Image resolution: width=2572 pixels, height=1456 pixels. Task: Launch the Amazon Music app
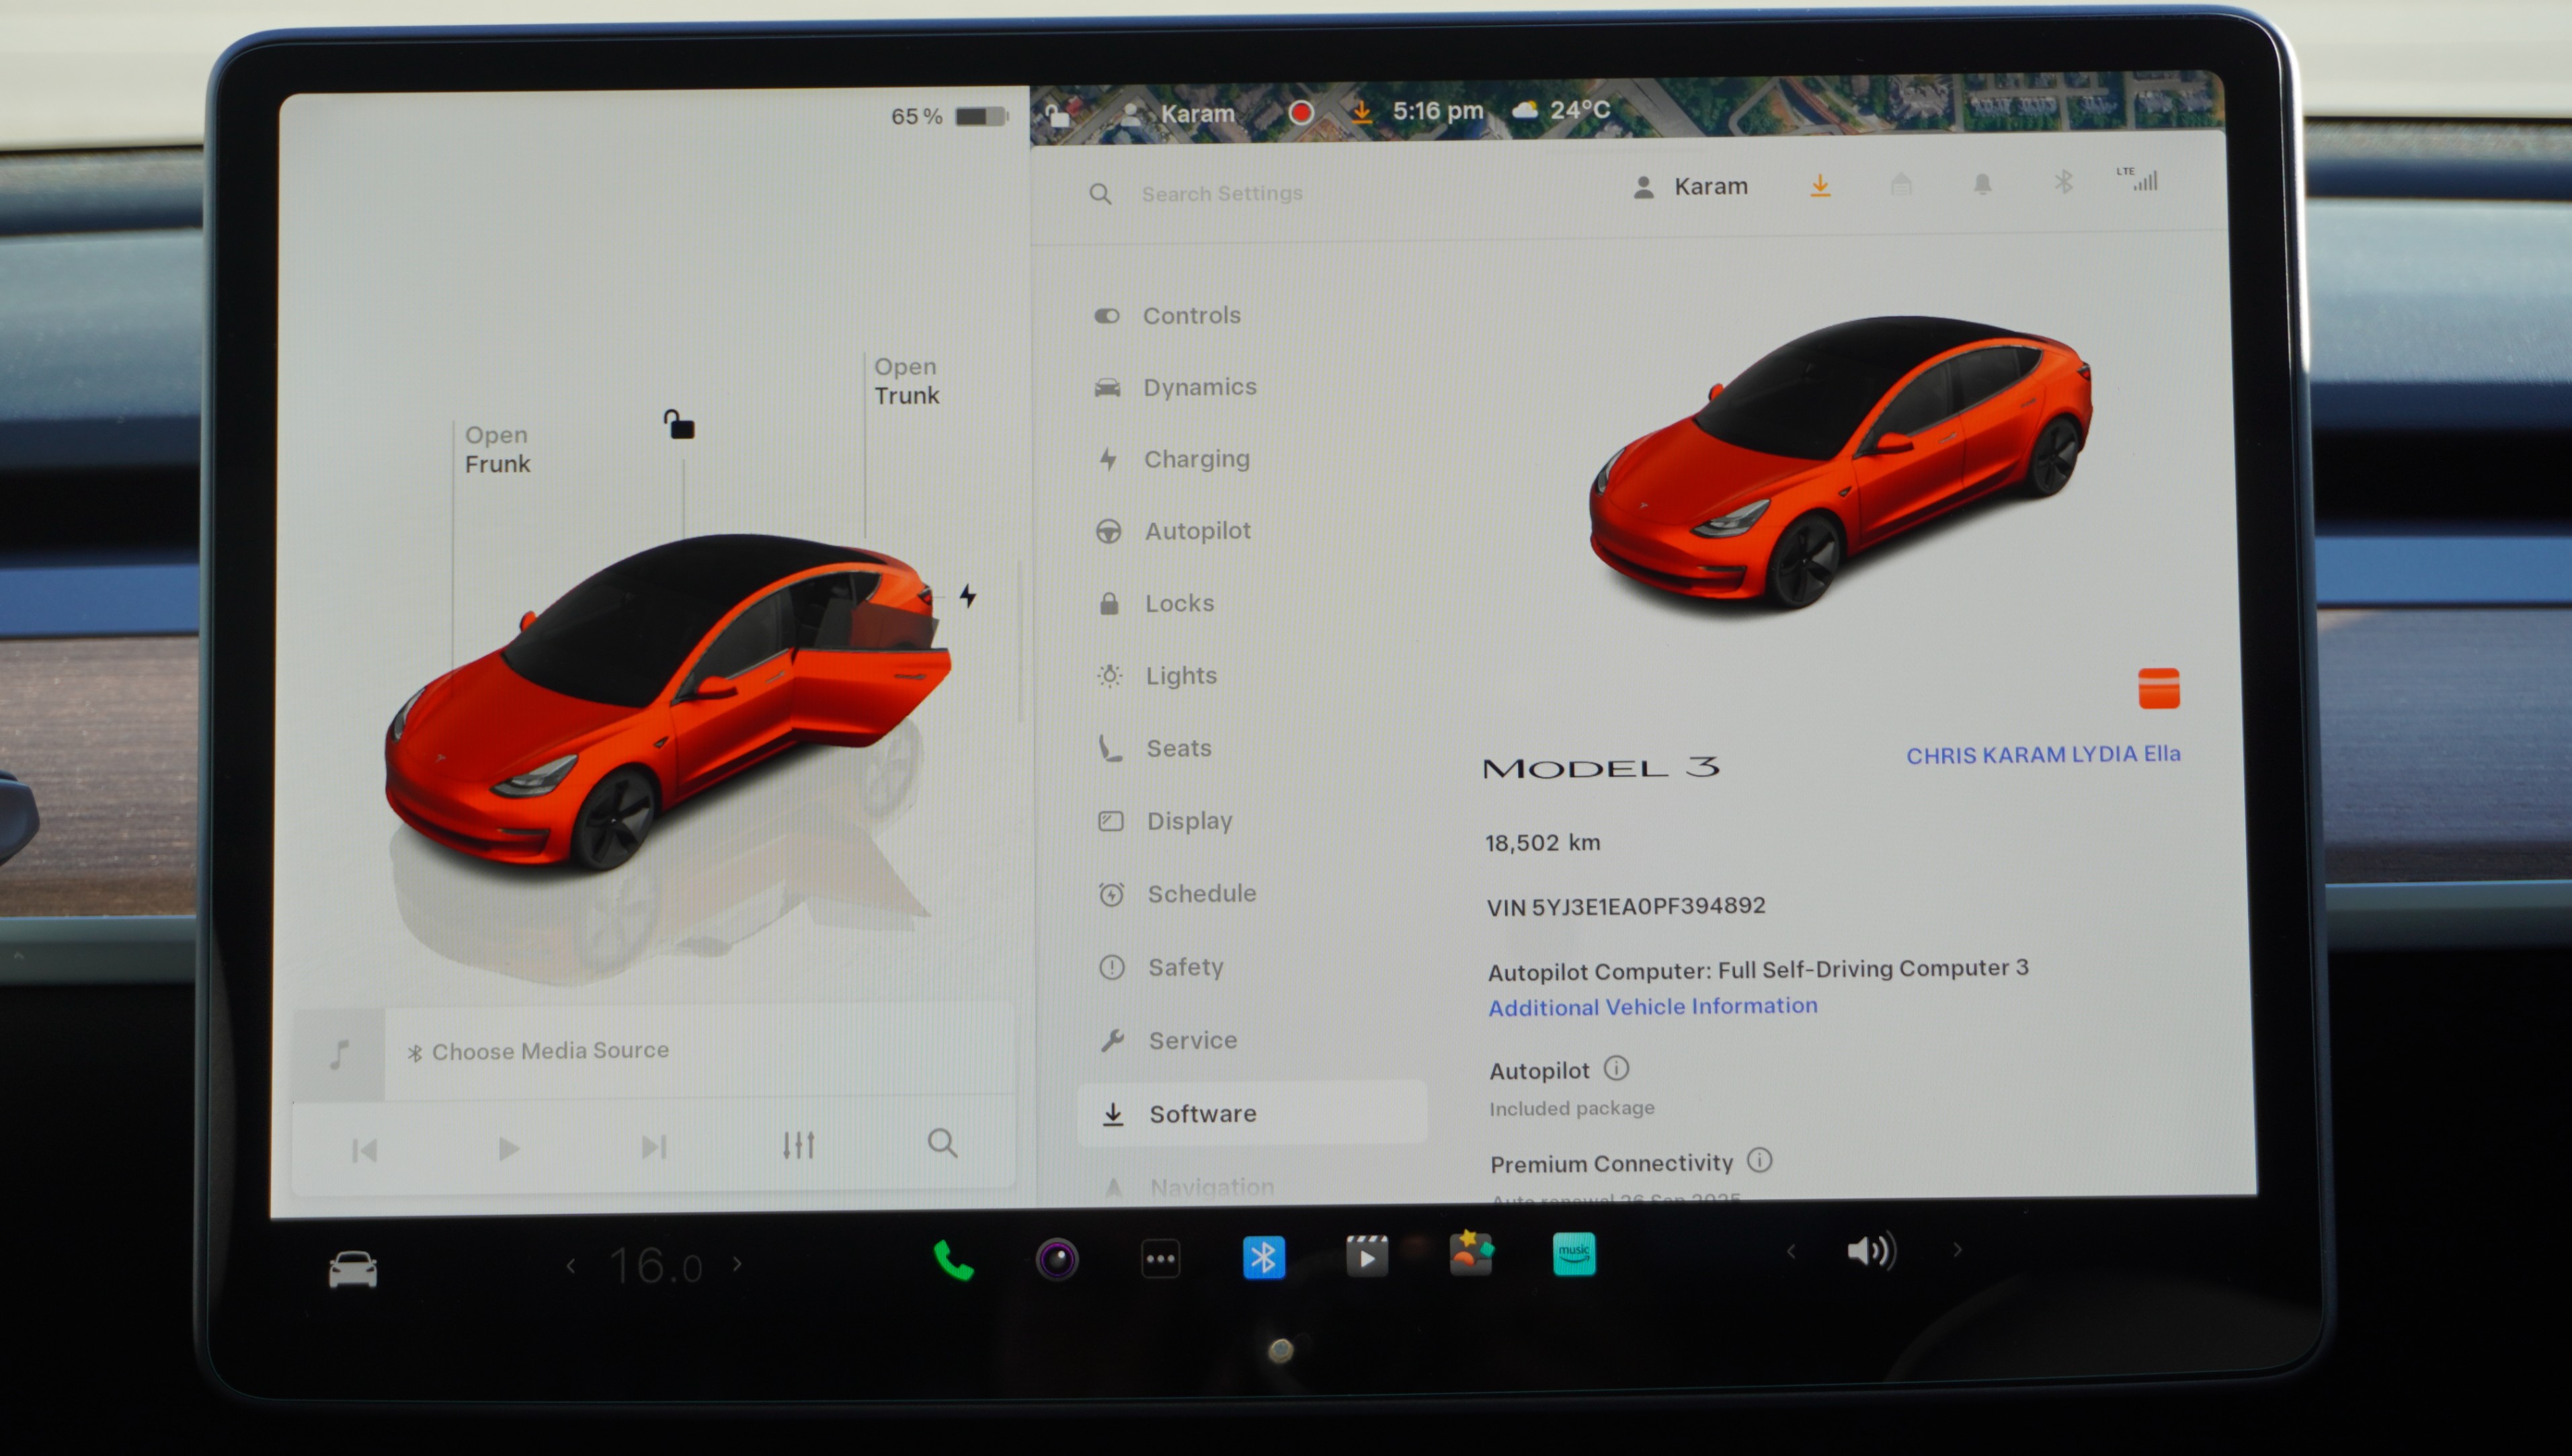pyautogui.click(x=1574, y=1254)
